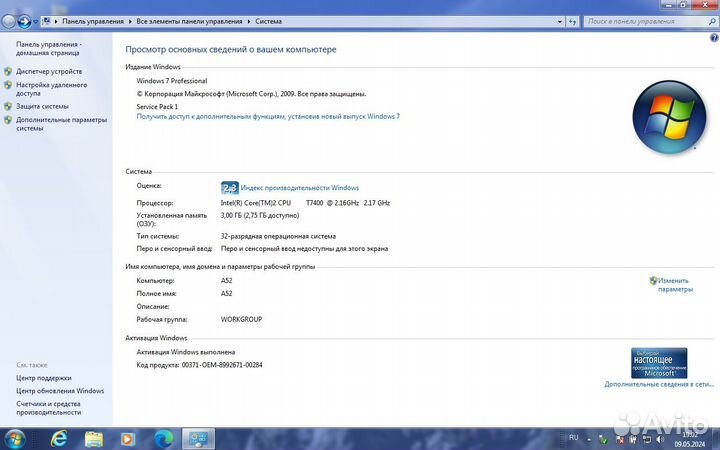
Task: Open Internet Explorer from the taskbar
Action: pos(59,438)
